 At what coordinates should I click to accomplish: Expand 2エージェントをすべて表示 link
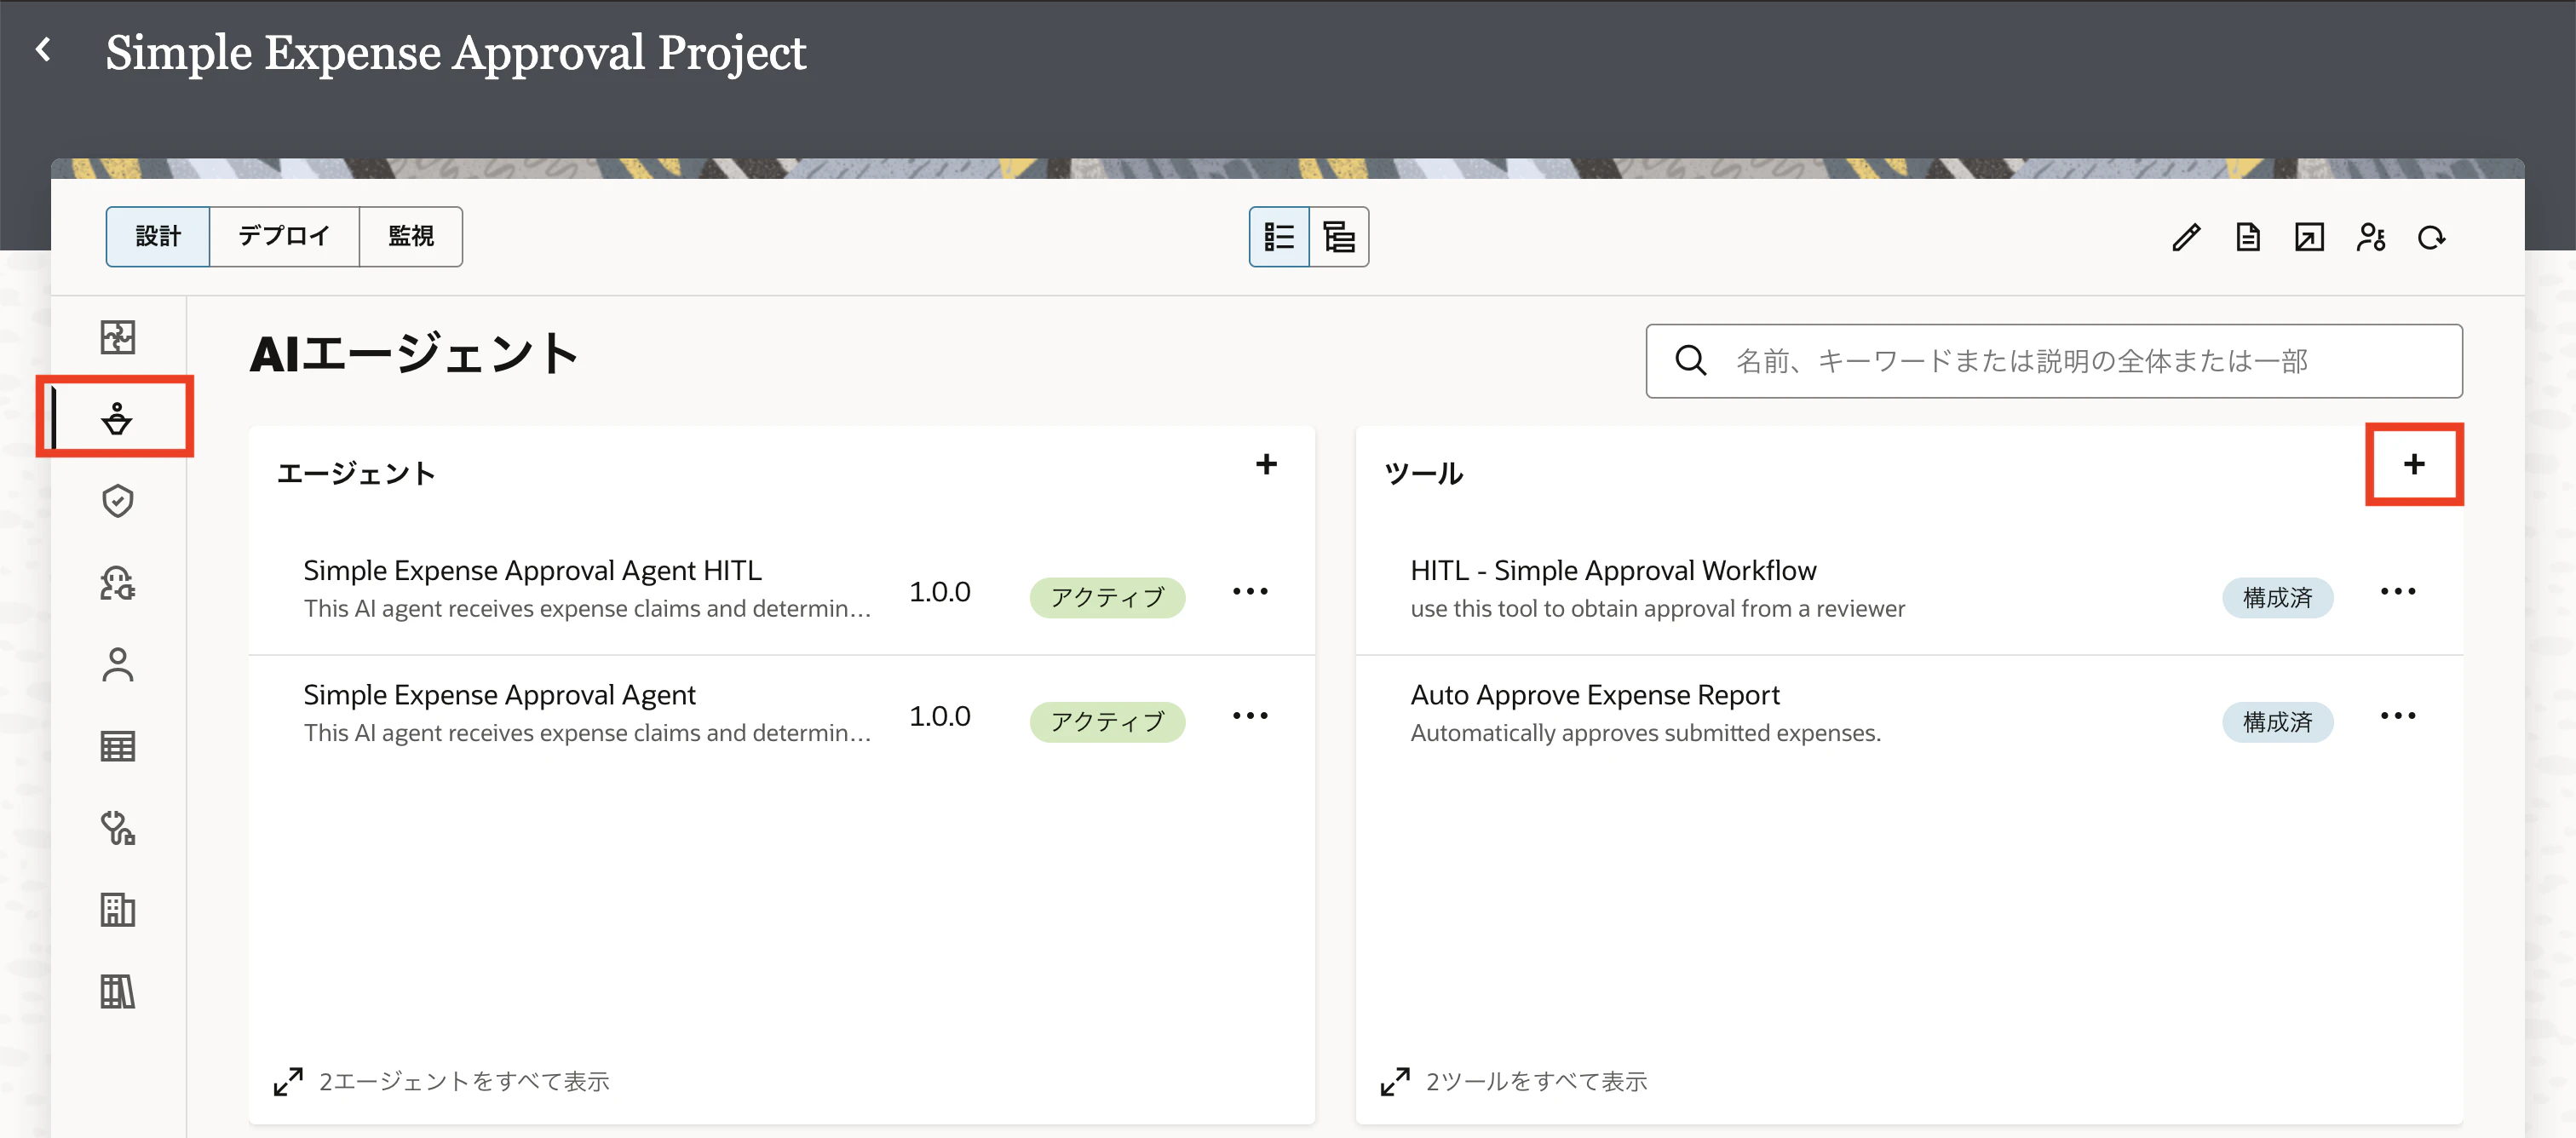click(441, 1081)
